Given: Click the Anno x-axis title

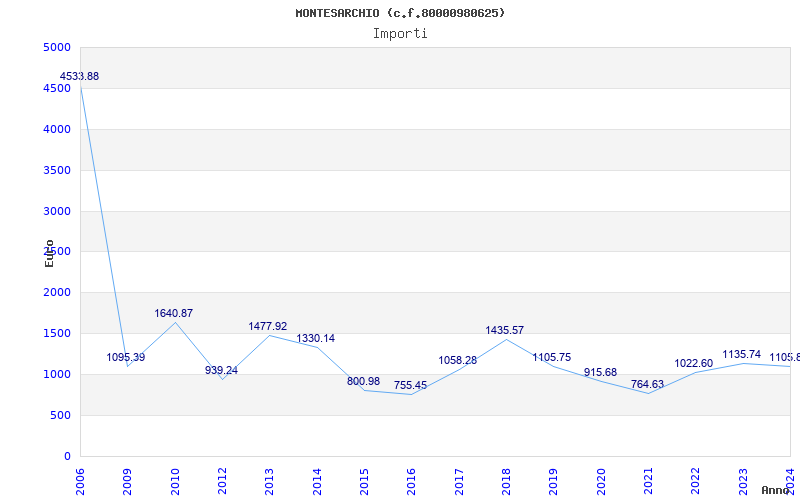Looking at the screenshot, I should pos(775,490).
